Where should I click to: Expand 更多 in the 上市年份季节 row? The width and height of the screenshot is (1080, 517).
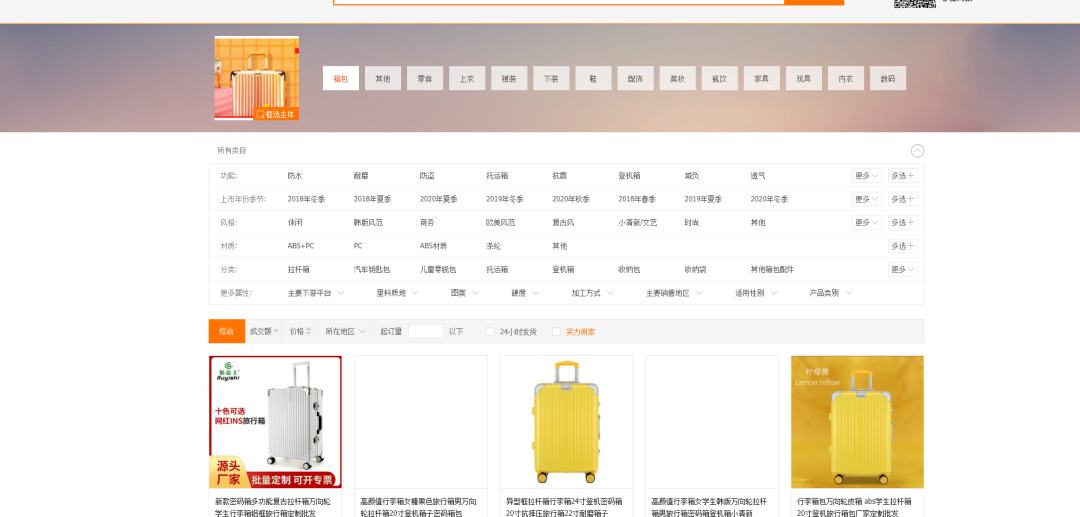pos(866,199)
